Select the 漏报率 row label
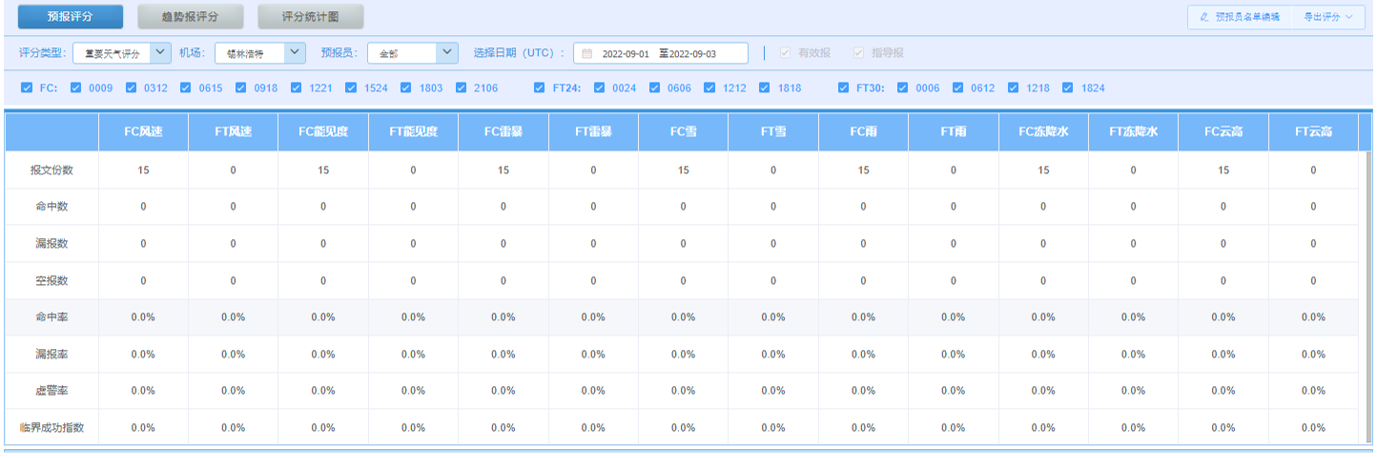 pyautogui.click(x=52, y=354)
